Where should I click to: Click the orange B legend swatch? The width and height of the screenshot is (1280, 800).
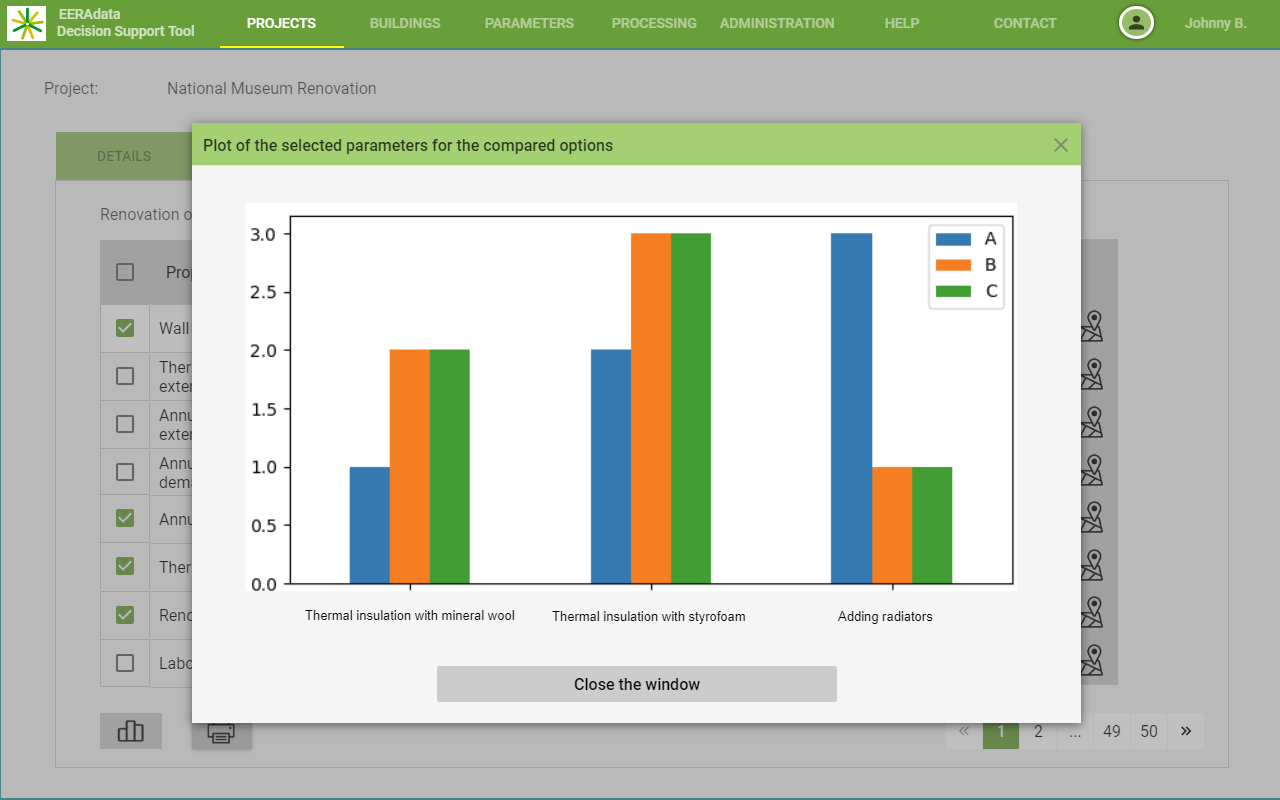click(953, 265)
